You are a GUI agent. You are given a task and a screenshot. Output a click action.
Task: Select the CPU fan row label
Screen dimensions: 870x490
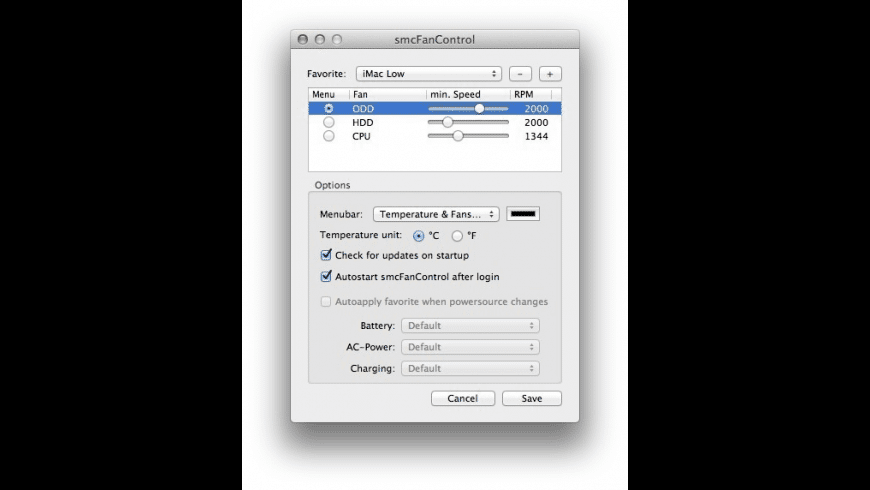[x=361, y=137]
